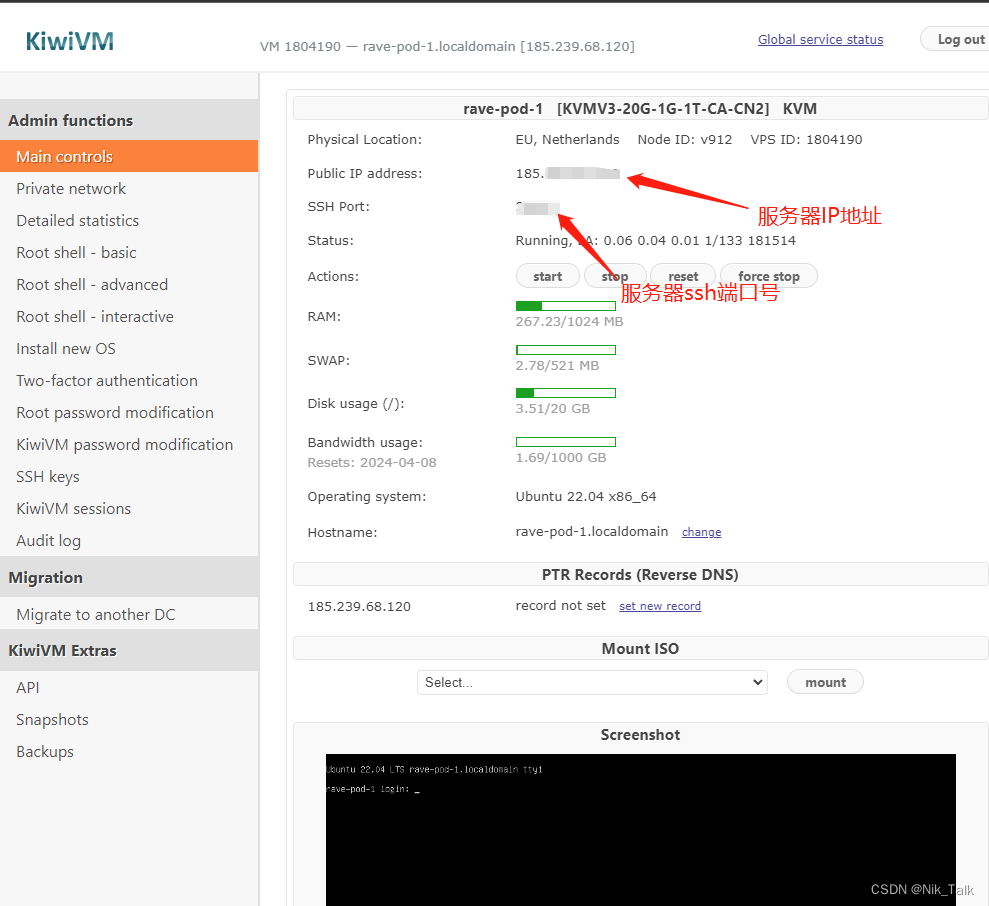The height and width of the screenshot is (906, 989).
Task: Click the Disk usage bar
Action: (x=566, y=393)
